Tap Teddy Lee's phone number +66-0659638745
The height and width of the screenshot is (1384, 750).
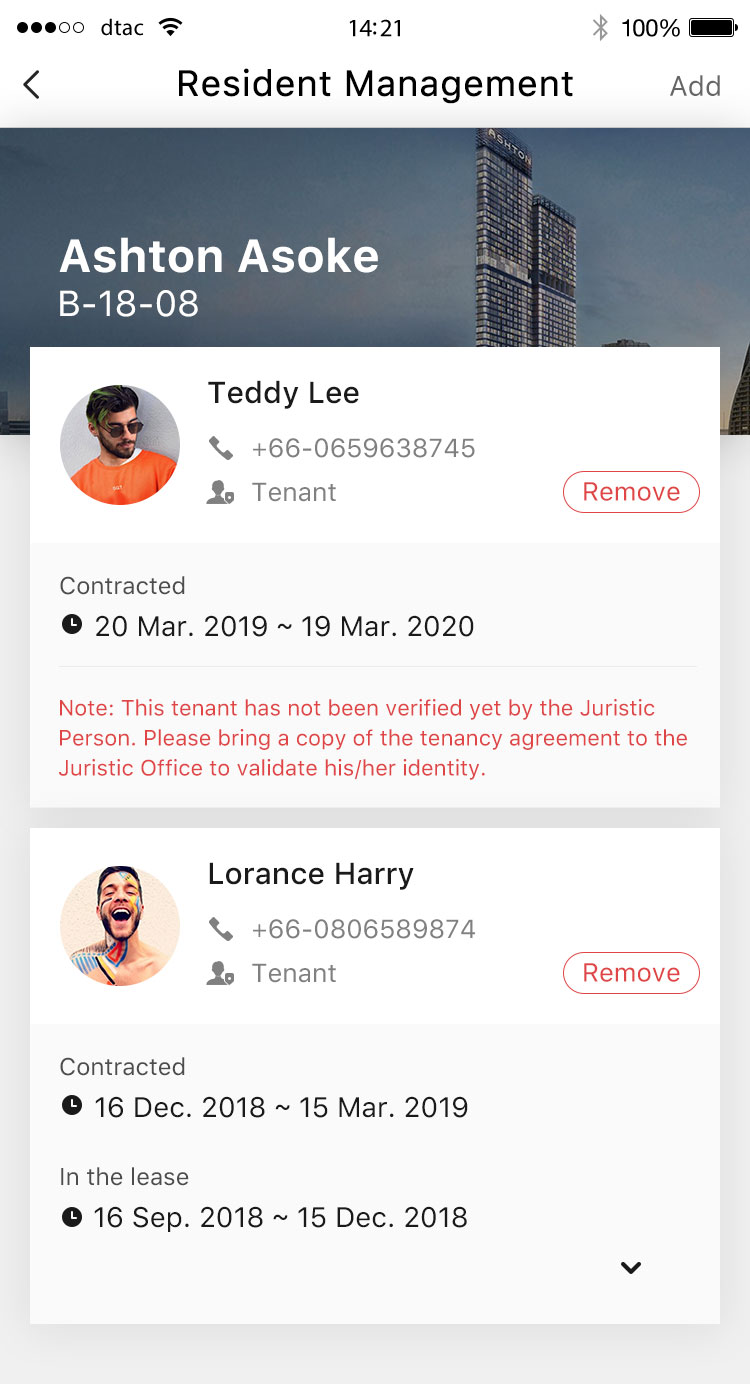pos(363,448)
